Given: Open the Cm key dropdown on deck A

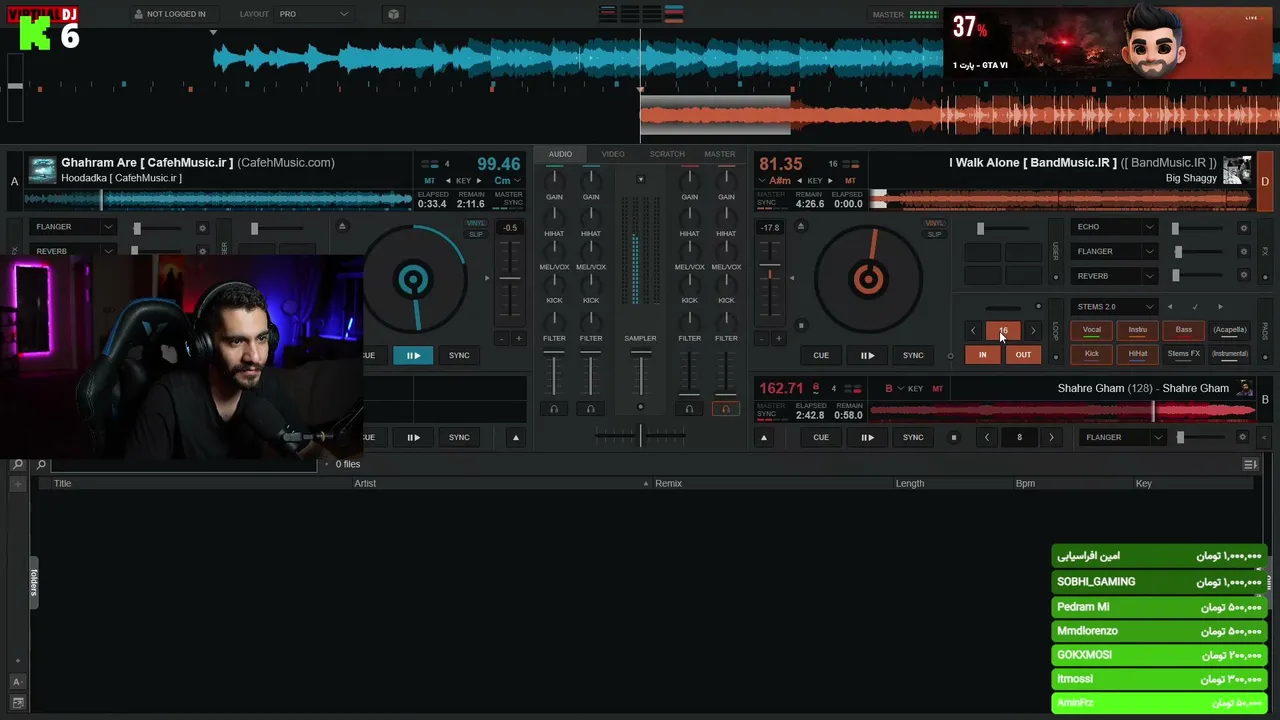Looking at the screenshot, I should point(507,181).
